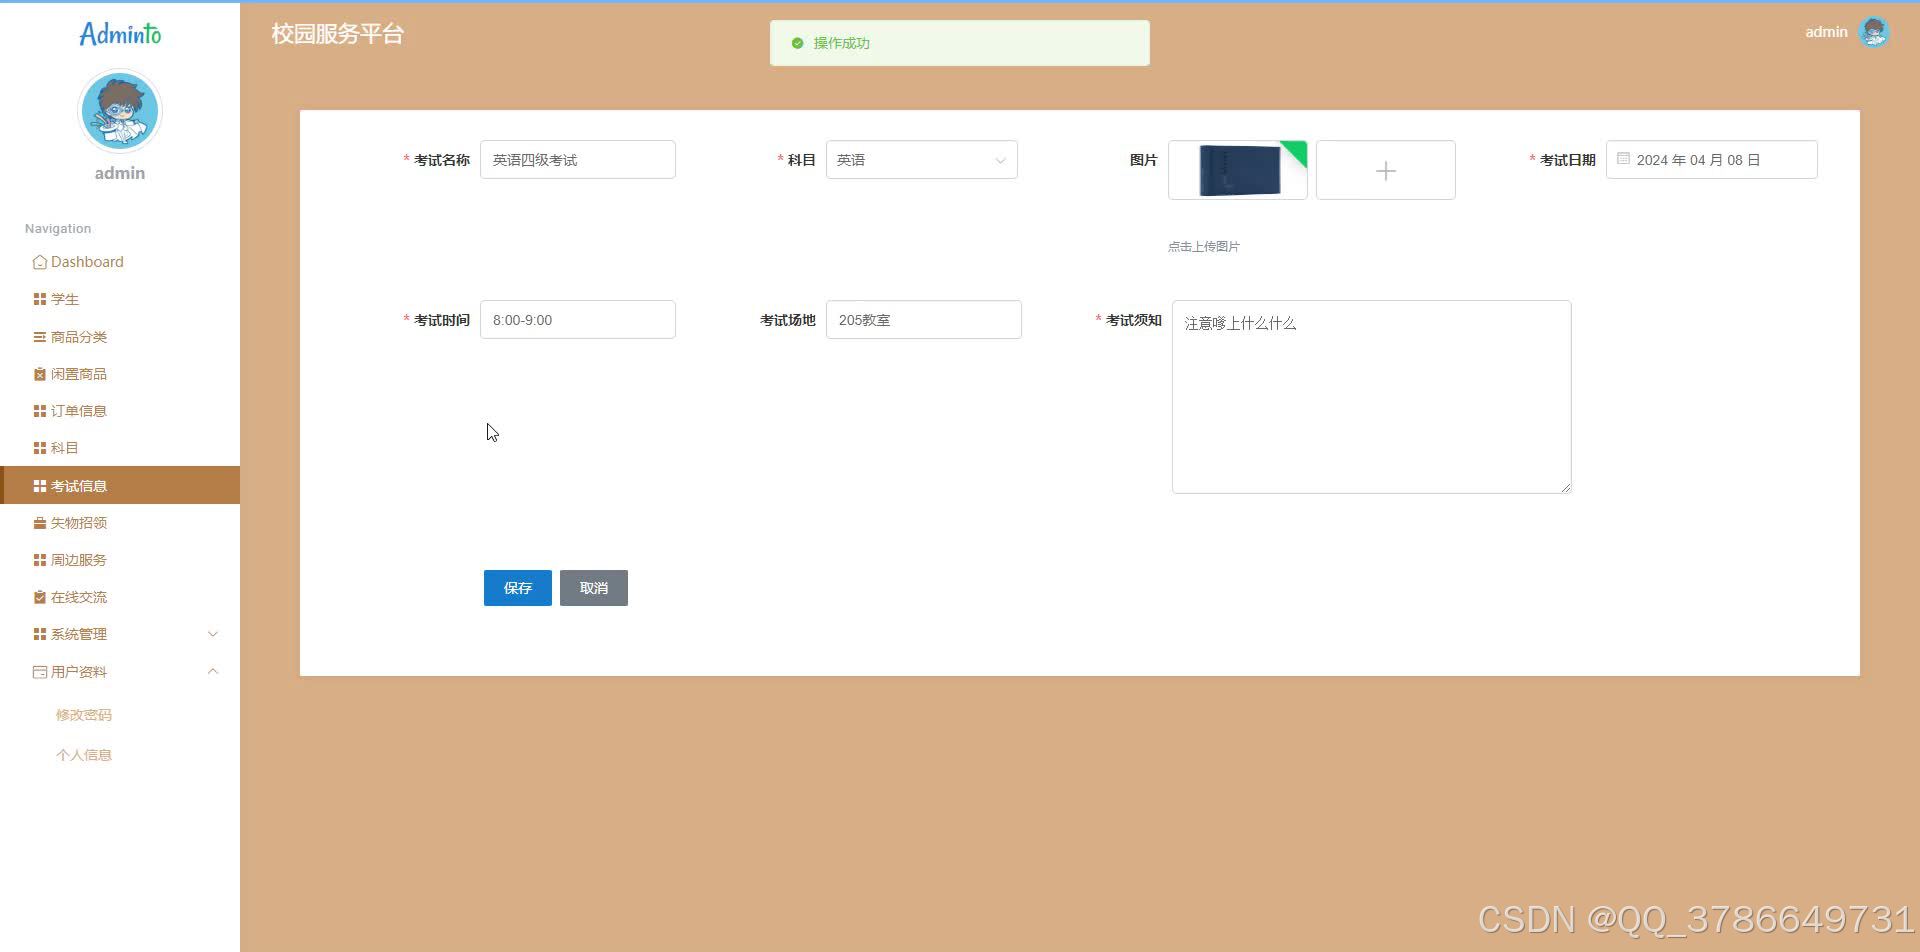
Task: Click the 点击上传图片 hint text
Action: 1204,247
